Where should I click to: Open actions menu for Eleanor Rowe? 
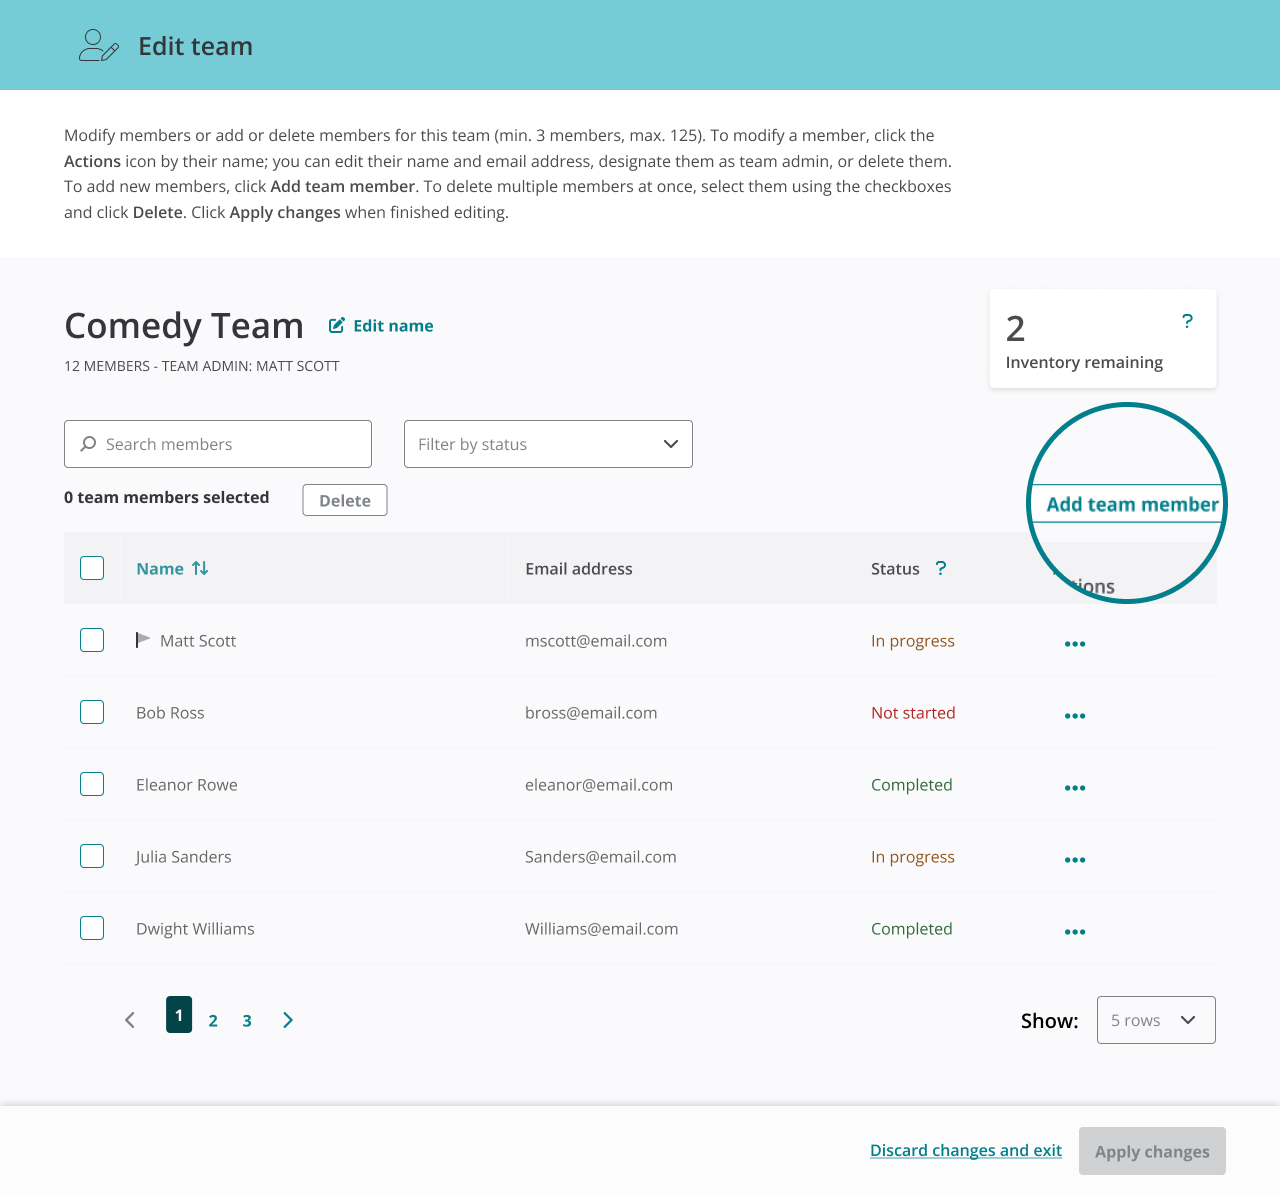pyautogui.click(x=1075, y=788)
